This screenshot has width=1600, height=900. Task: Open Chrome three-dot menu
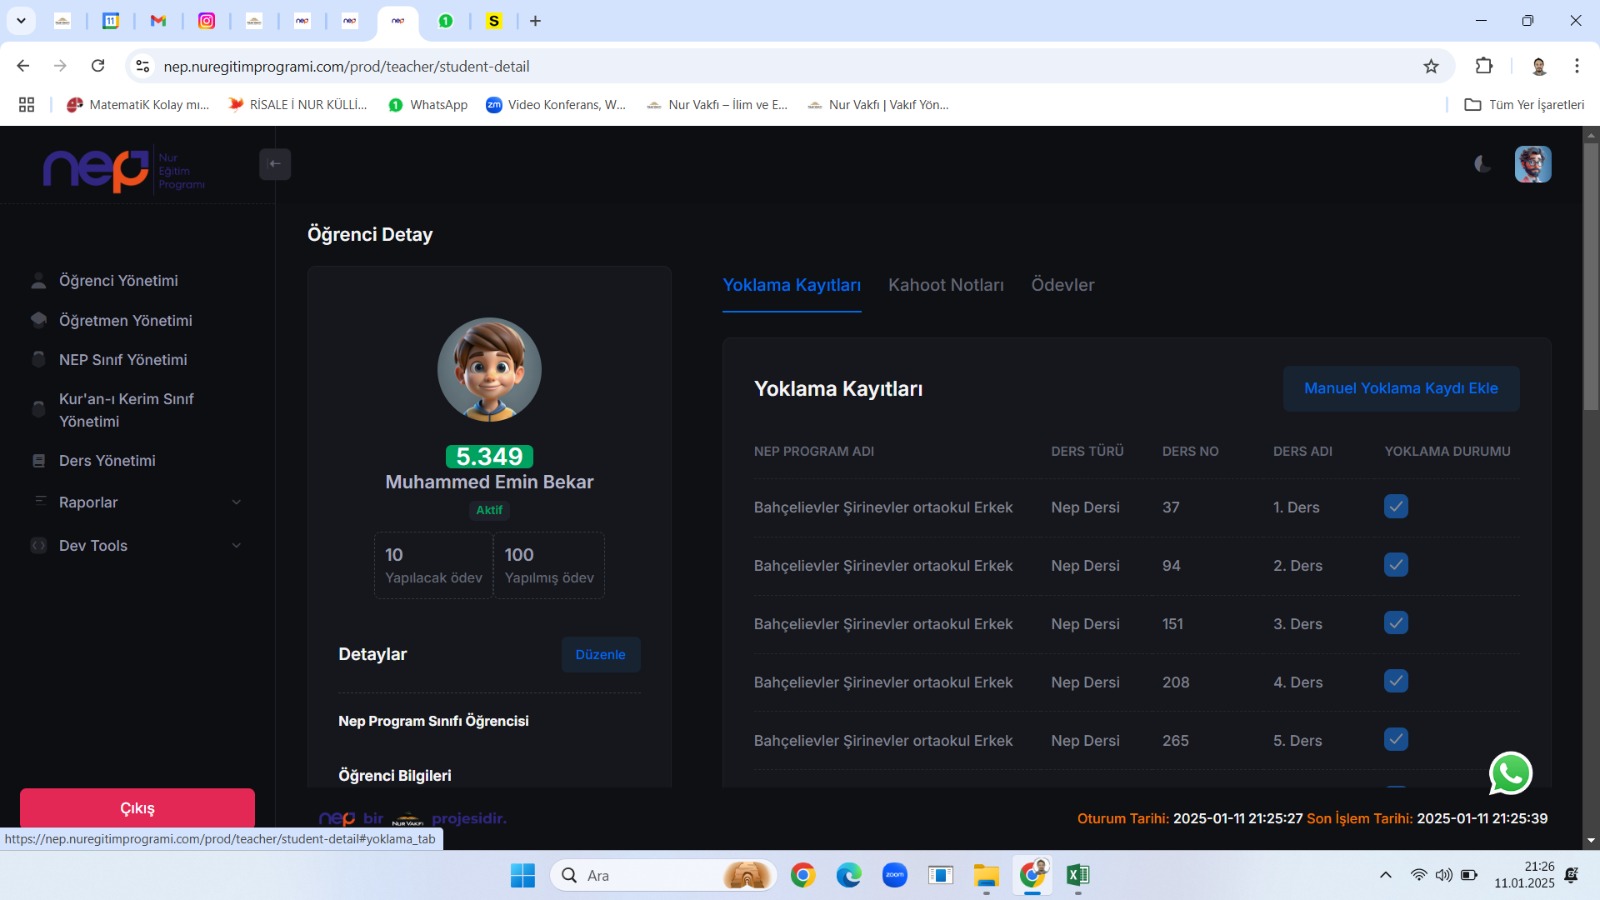click(x=1577, y=66)
